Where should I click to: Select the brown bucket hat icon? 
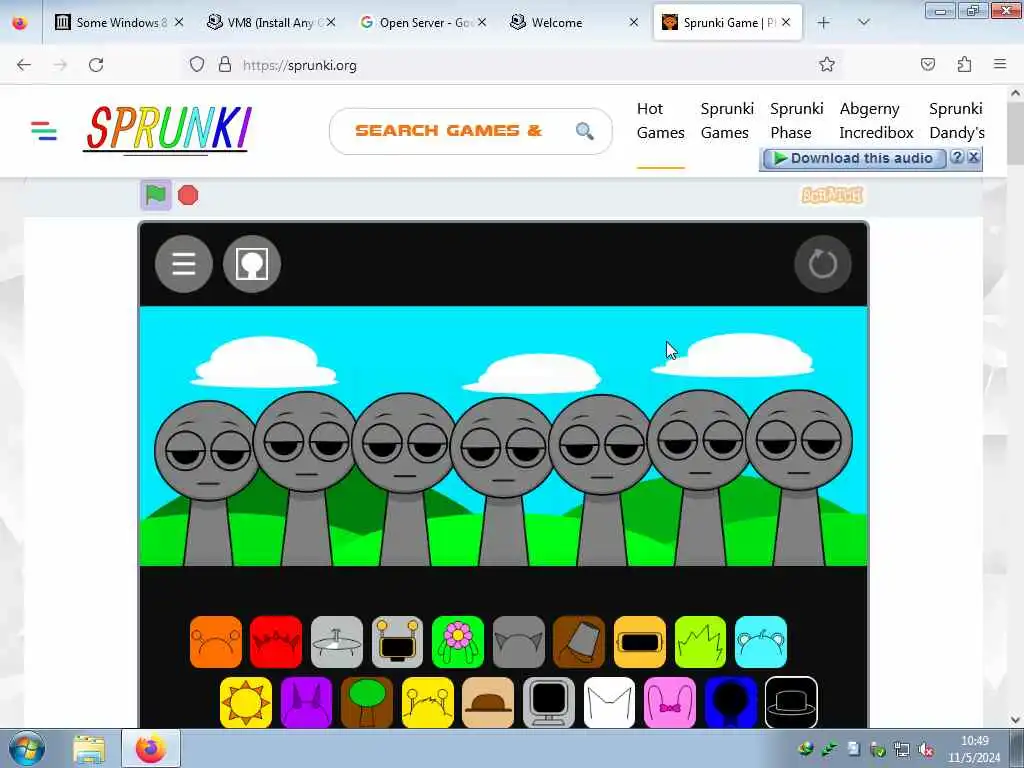579,642
